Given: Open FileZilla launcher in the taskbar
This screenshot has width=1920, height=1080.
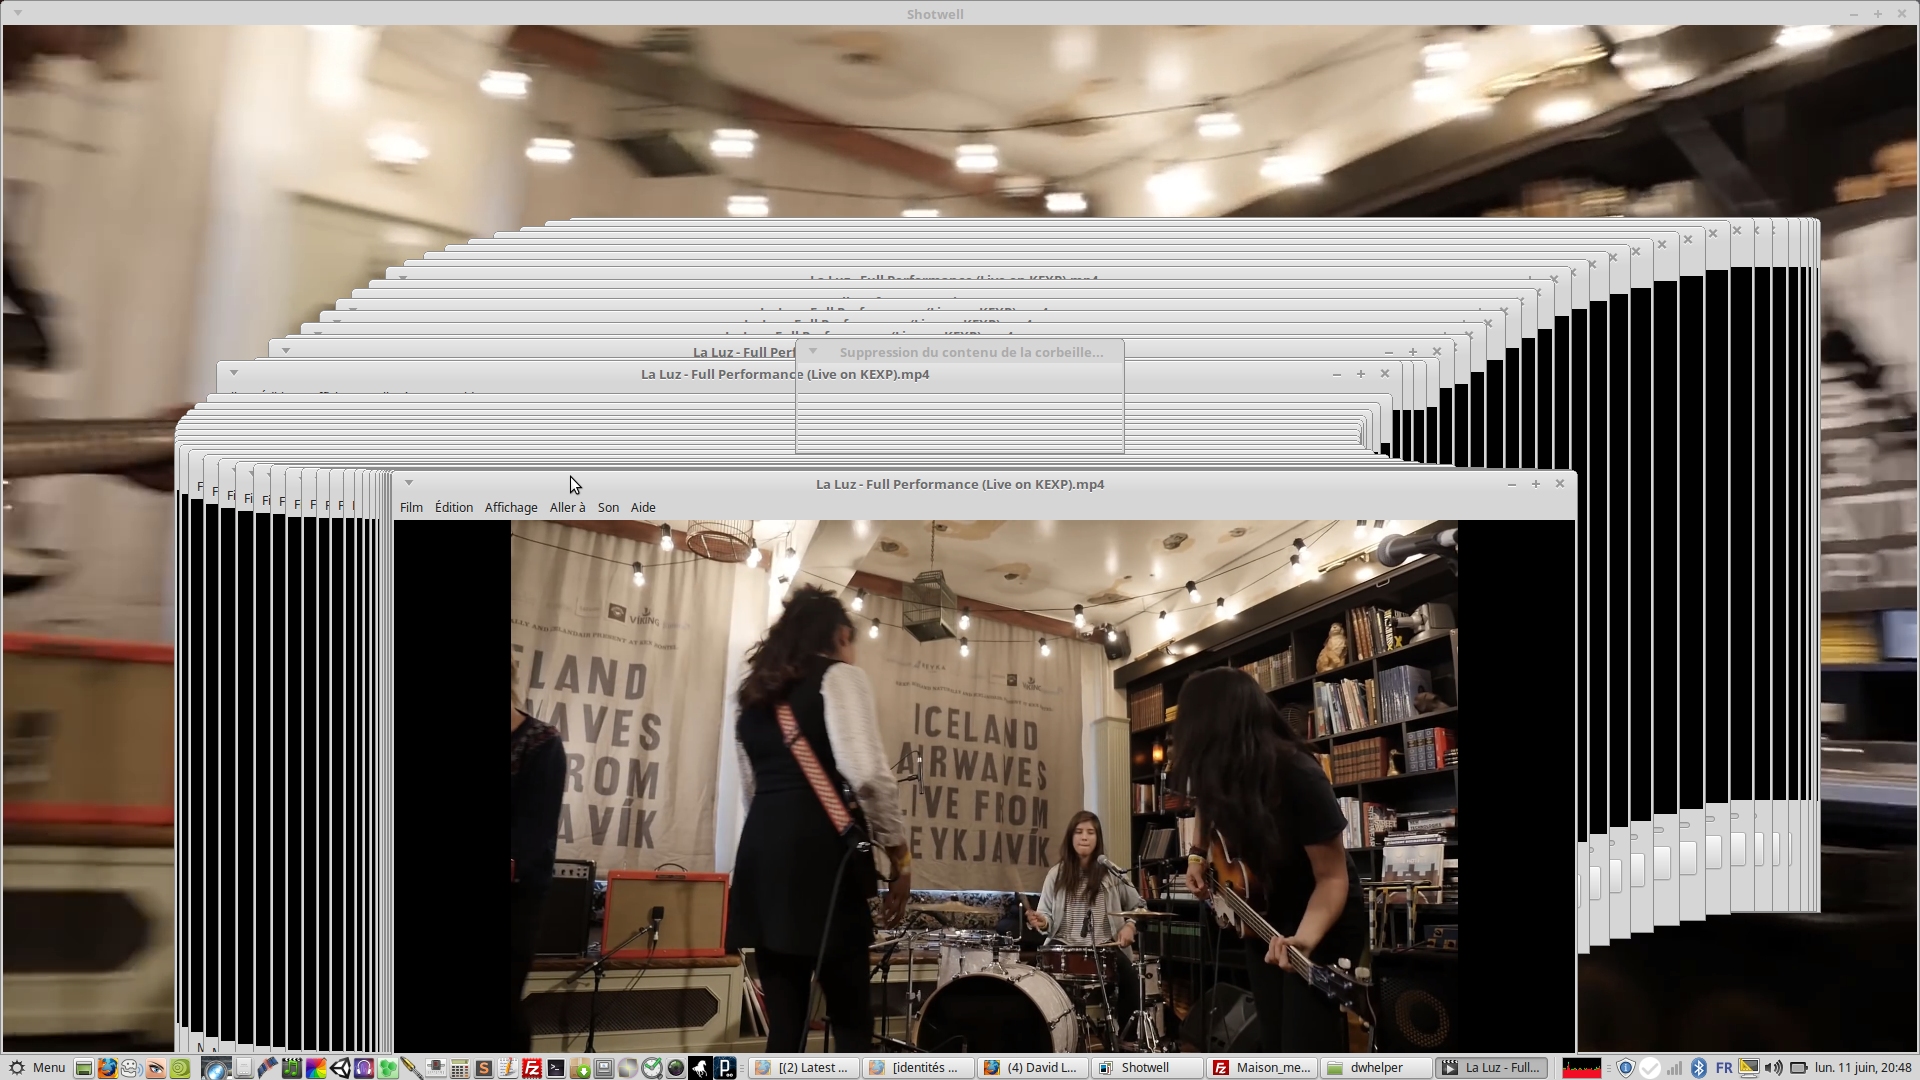Looking at the screenshot, I should point(531,1068).
